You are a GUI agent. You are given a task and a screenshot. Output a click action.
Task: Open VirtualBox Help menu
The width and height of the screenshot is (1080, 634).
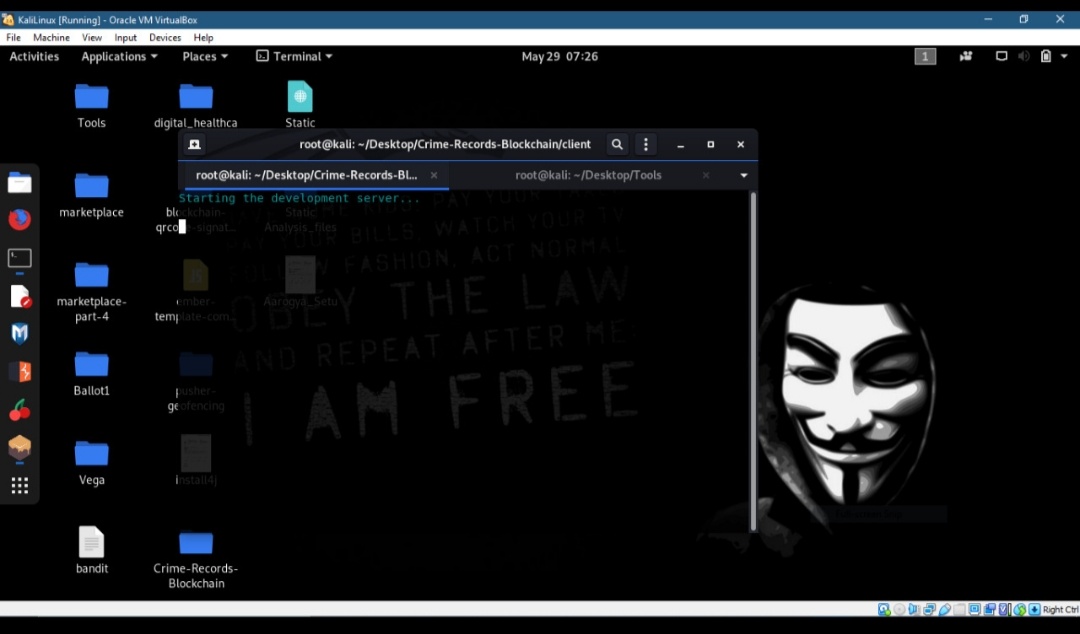click(203, 38)
